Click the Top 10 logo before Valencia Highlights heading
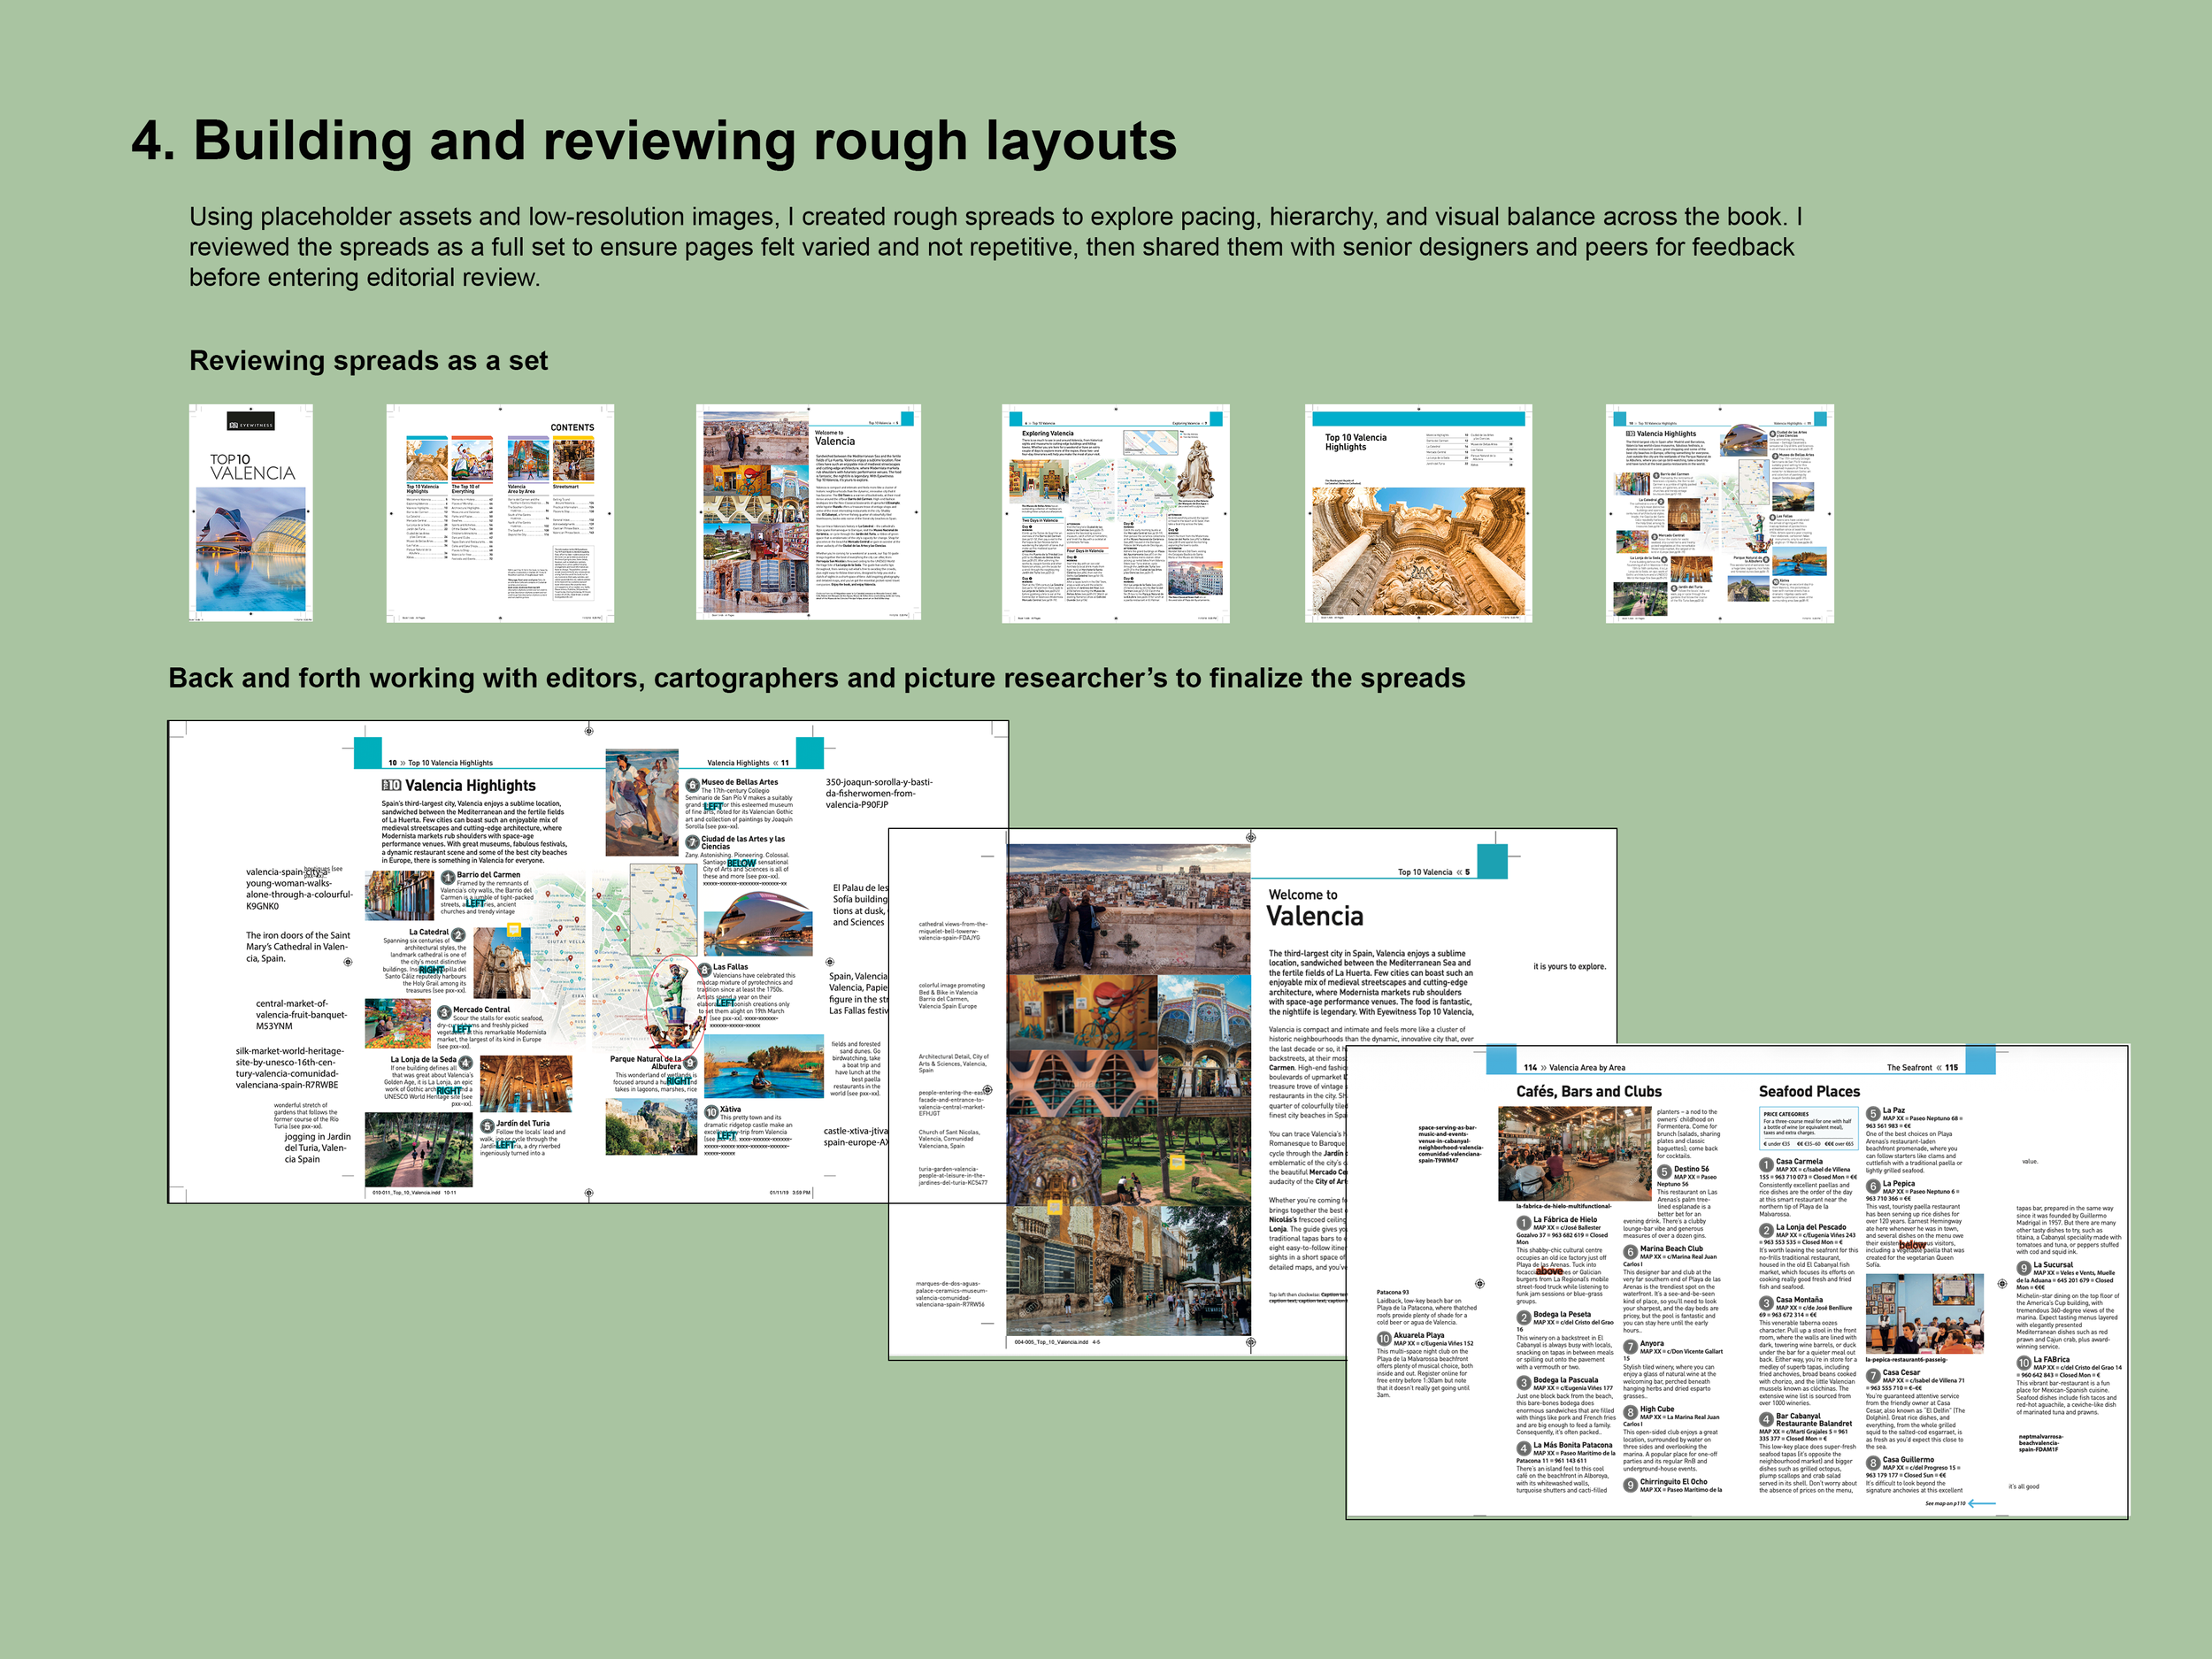 point(391,785)
